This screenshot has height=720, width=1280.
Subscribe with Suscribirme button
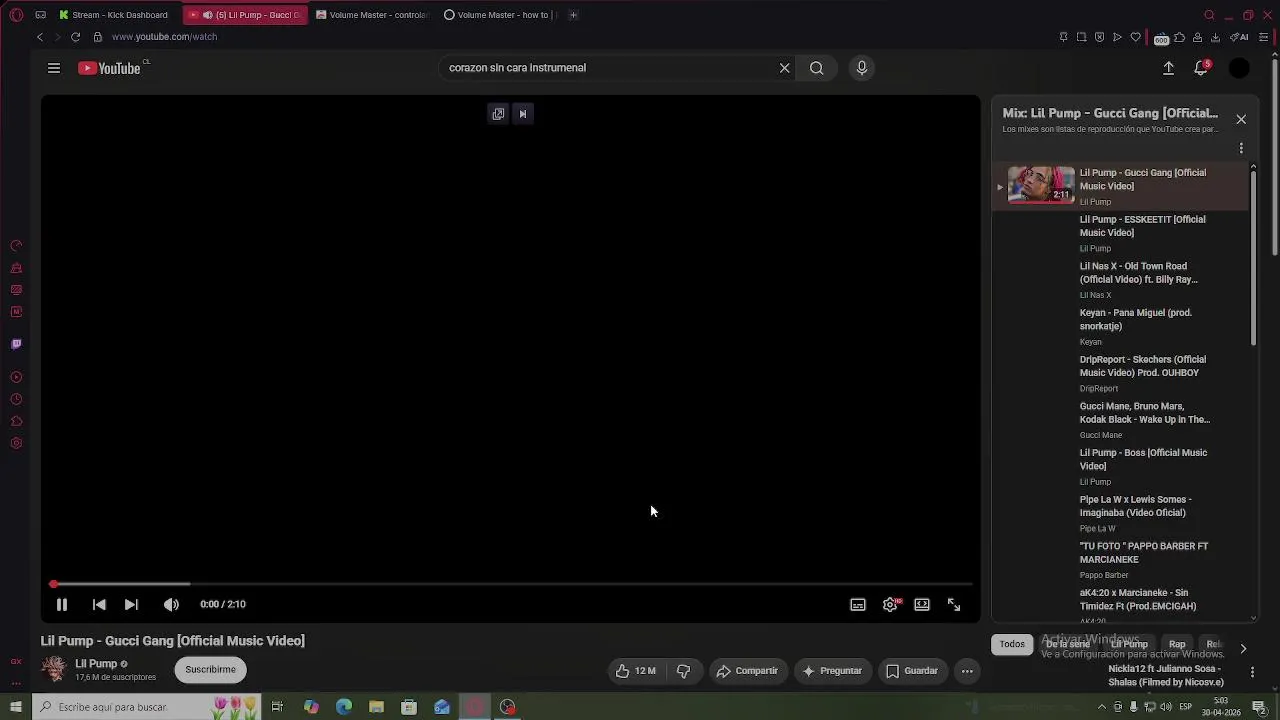pyautogui.click(x=210, y=670)
